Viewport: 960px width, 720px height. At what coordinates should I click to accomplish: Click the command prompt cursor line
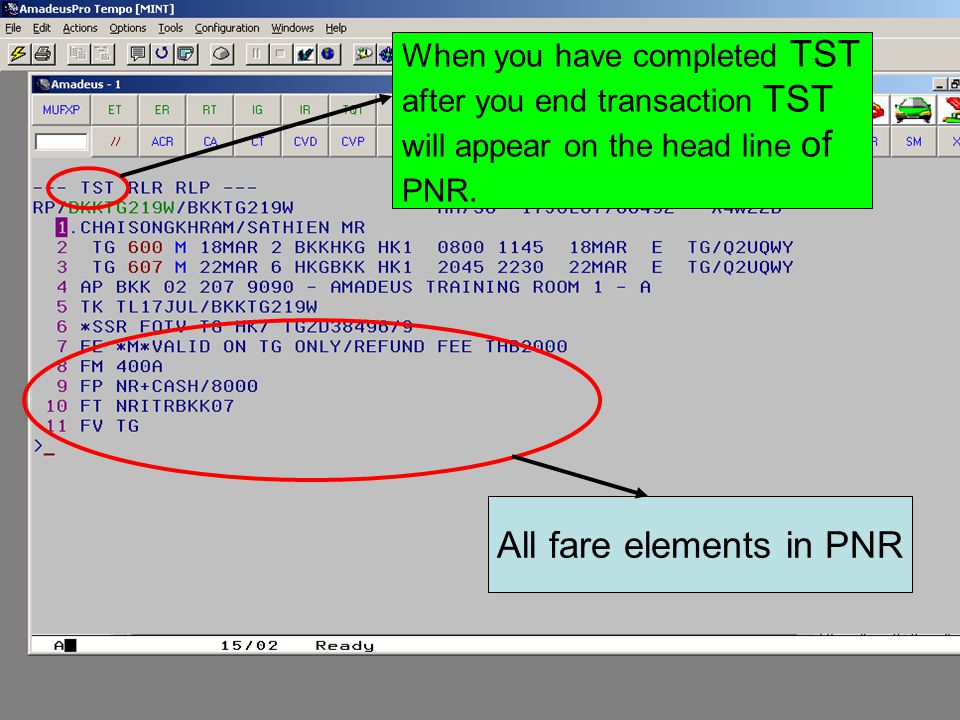coord(45,447)
